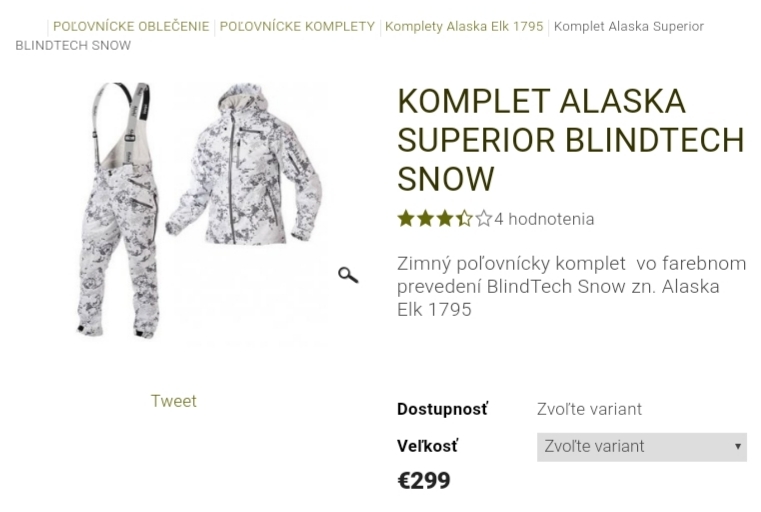The height and width of the screenshot is (512, 761).
Task: Click the third rating star
Action: click(x=445, y=219)
